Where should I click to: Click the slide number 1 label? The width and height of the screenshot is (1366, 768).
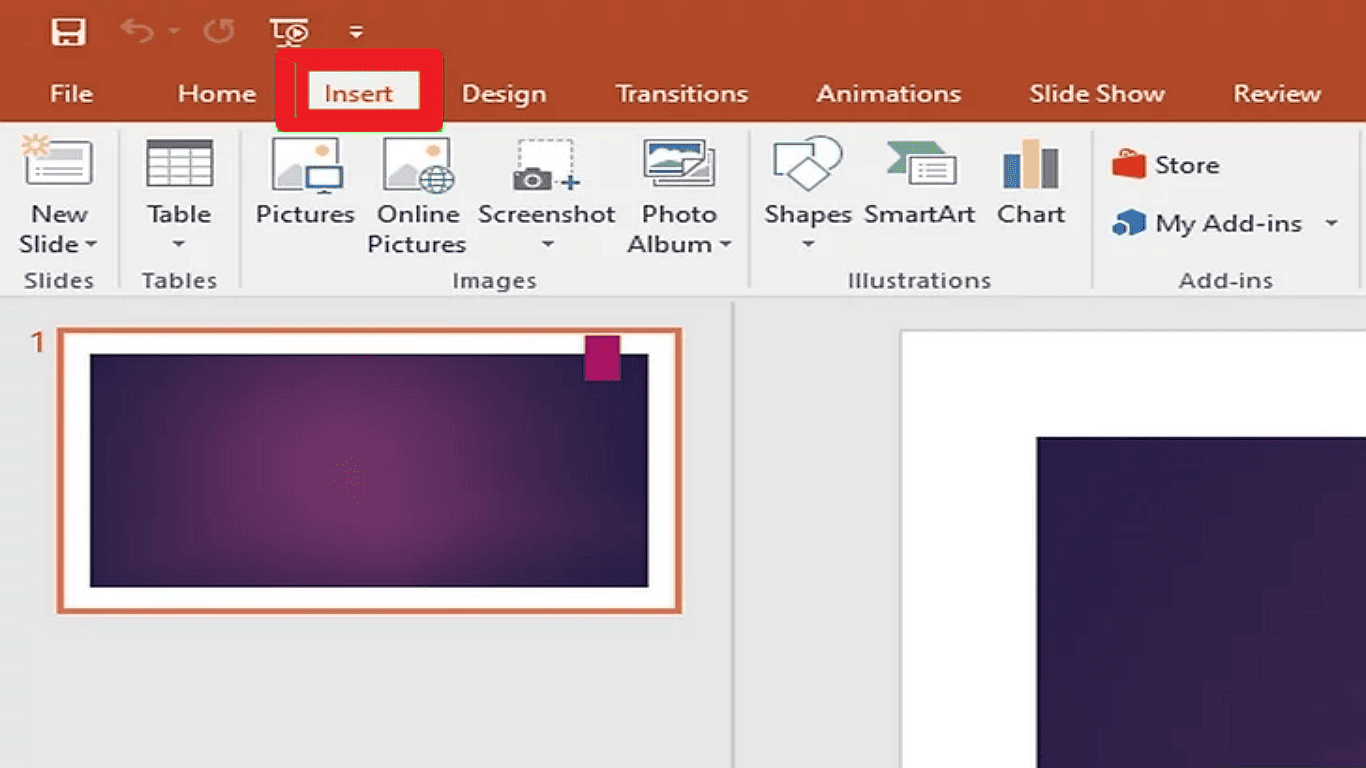click(38, 343)
